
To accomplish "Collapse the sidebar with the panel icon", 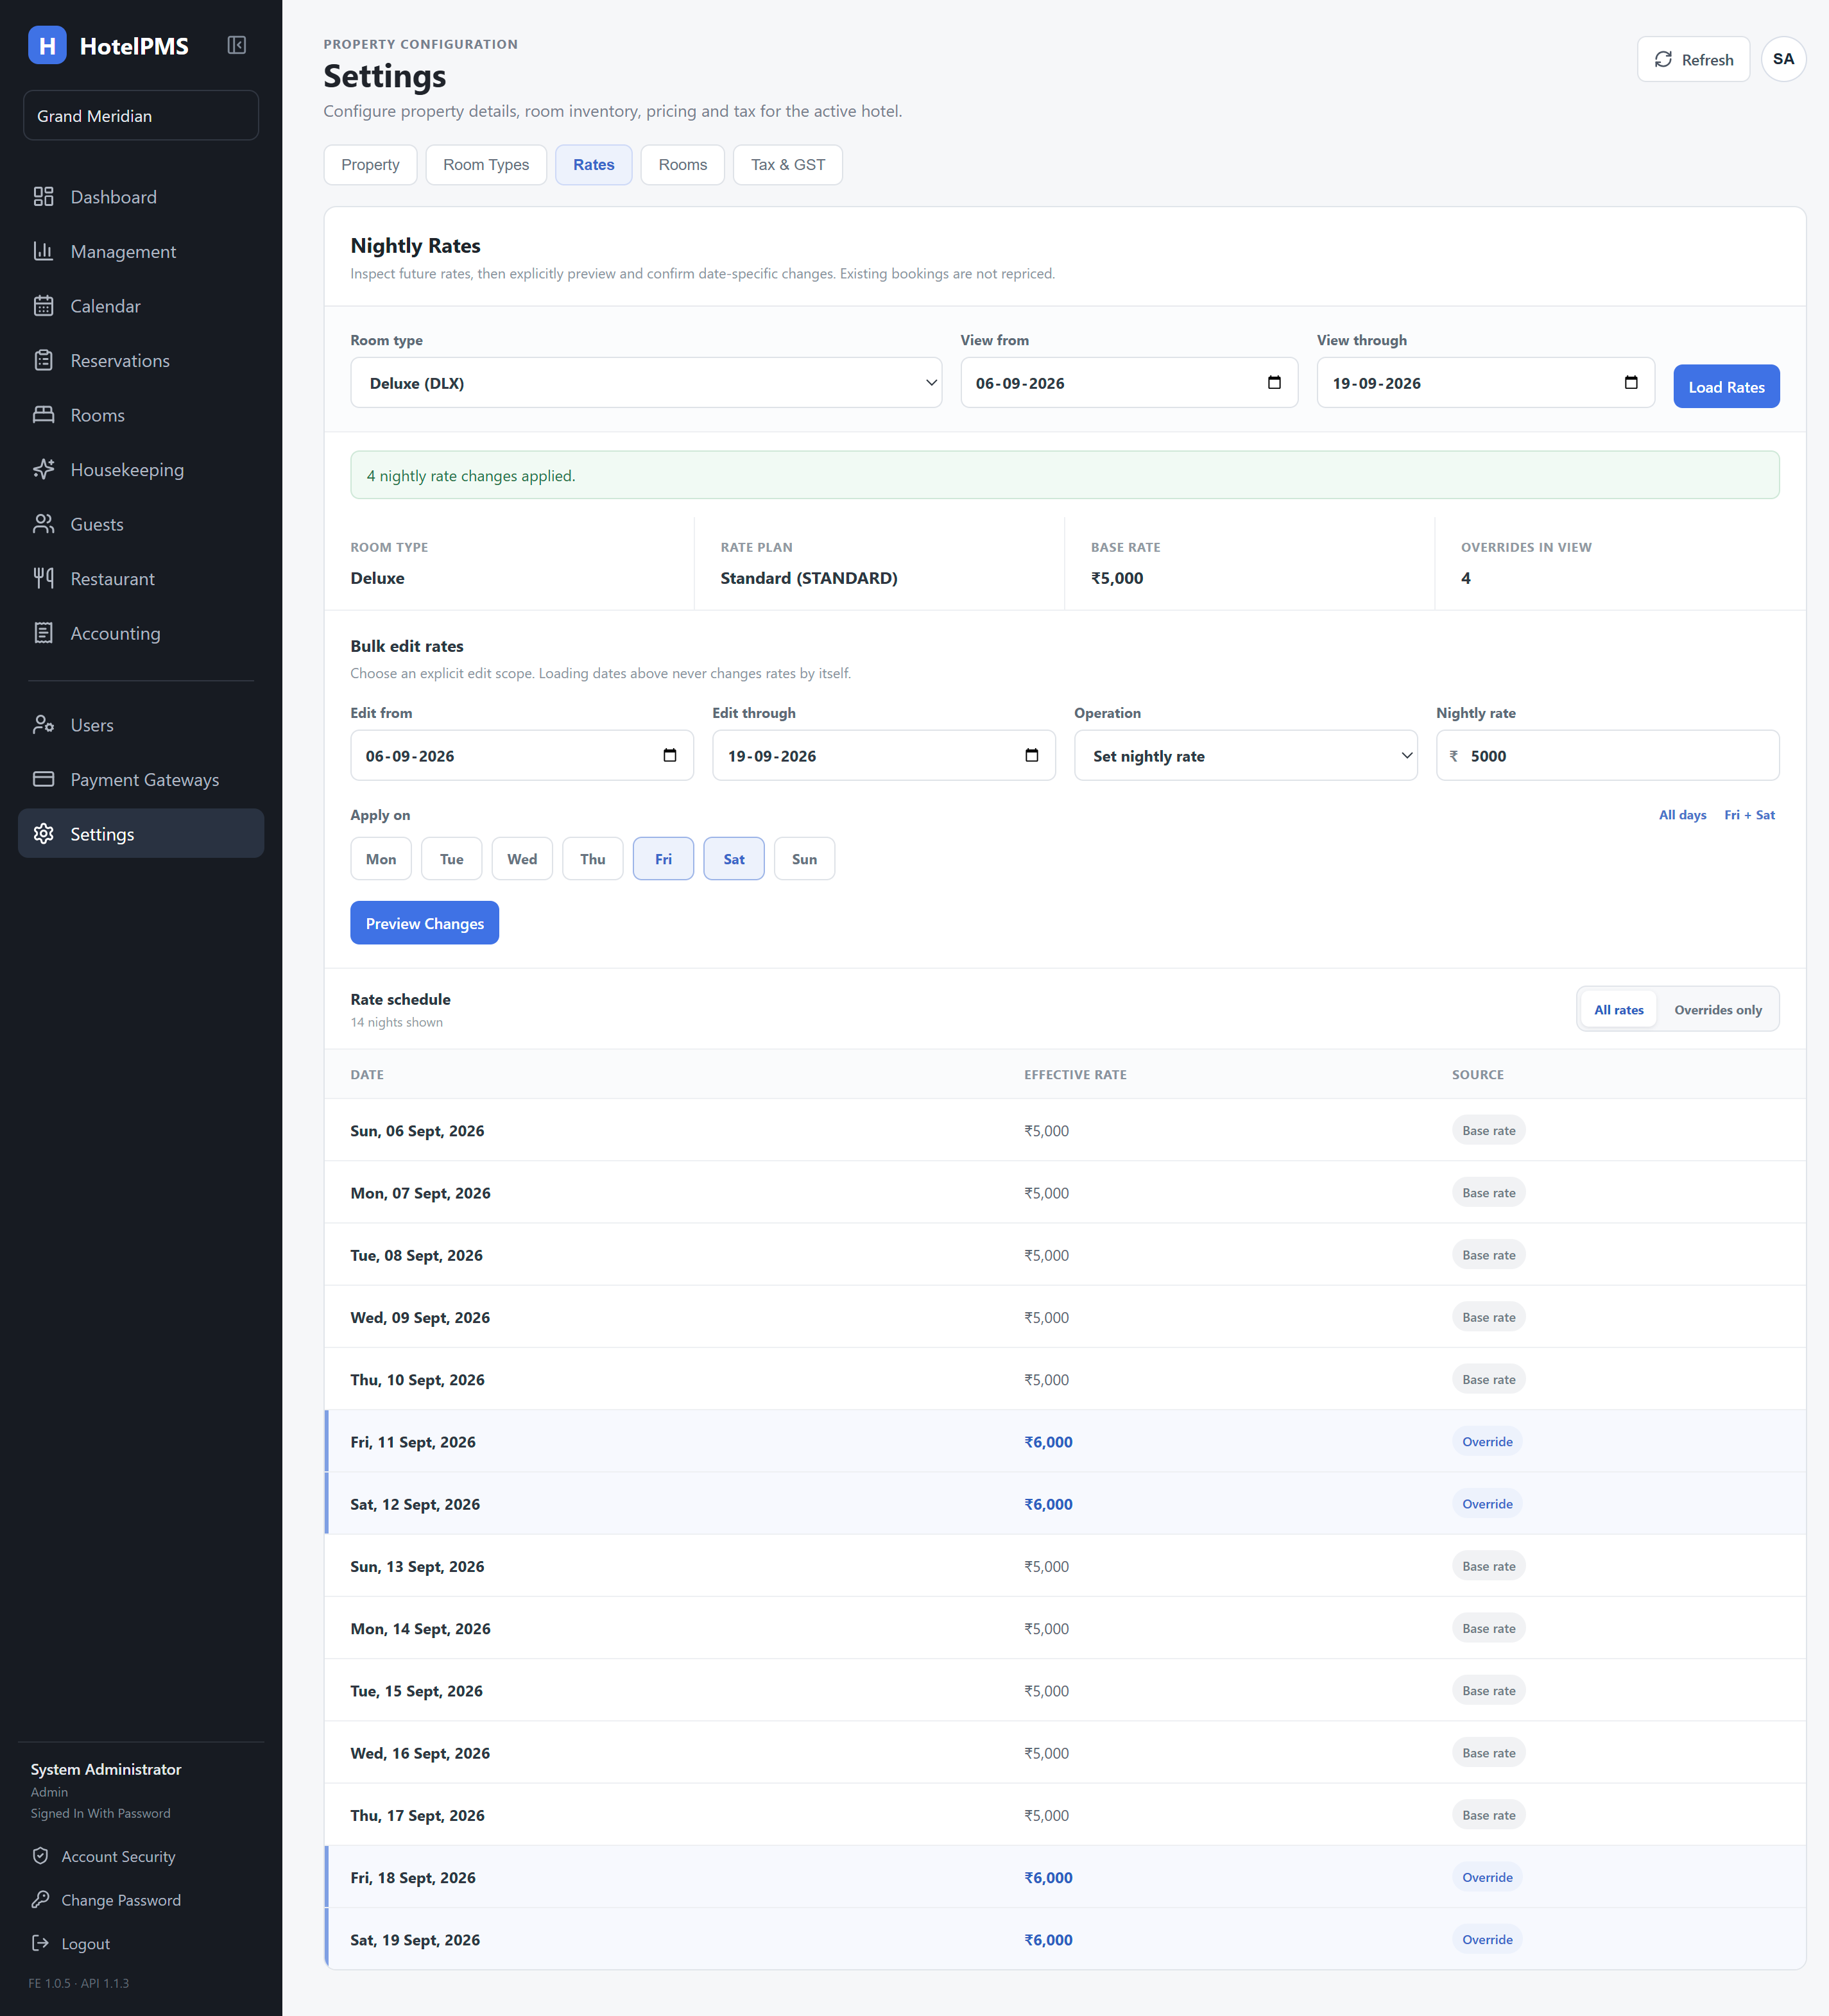I will (x=237, y=45).
